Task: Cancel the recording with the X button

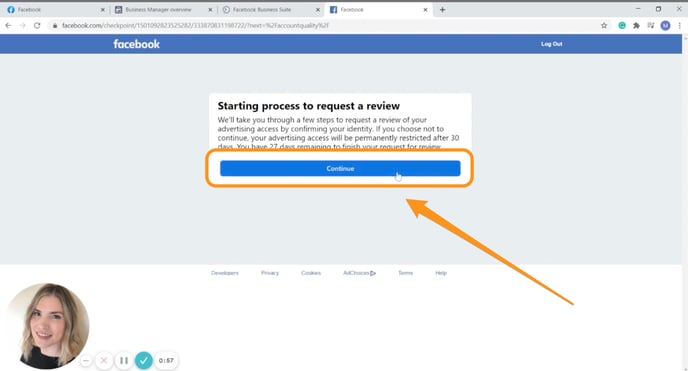Action: pyautogui.click(x=104, y=360)
